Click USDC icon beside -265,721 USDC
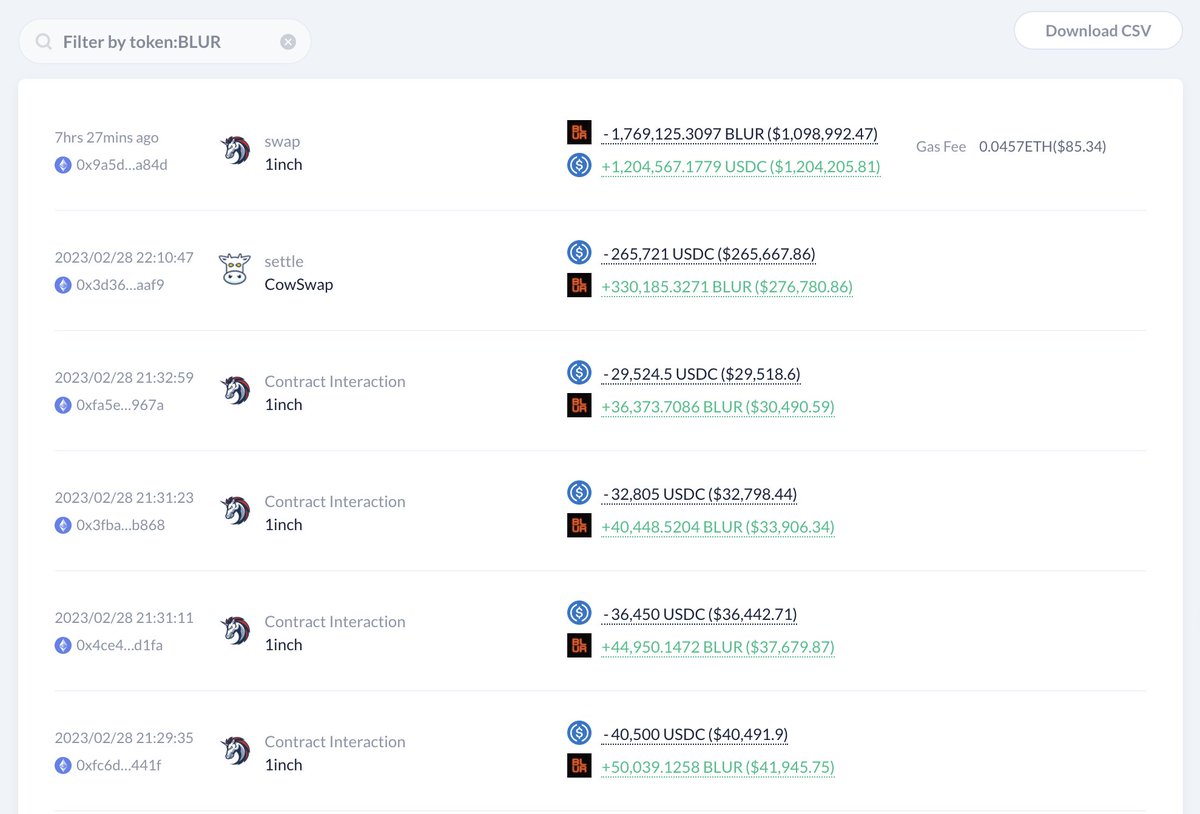 (579, 253)
